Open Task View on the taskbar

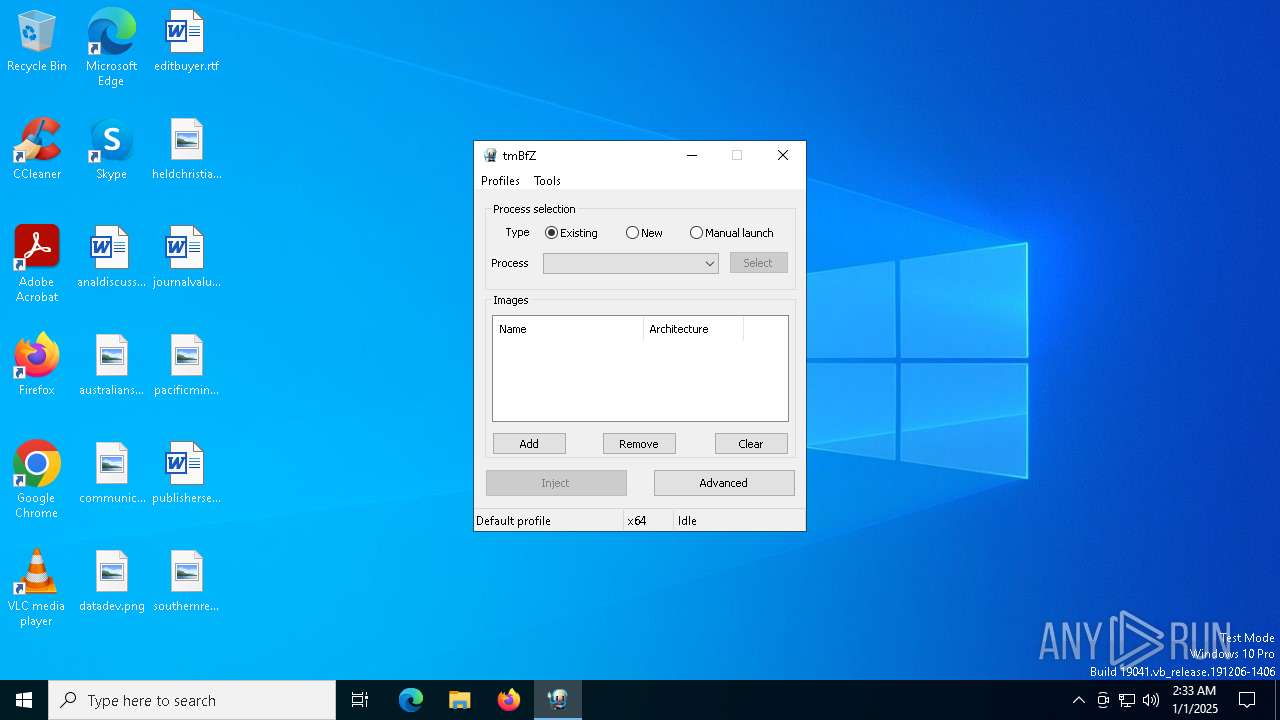[360, 700]
